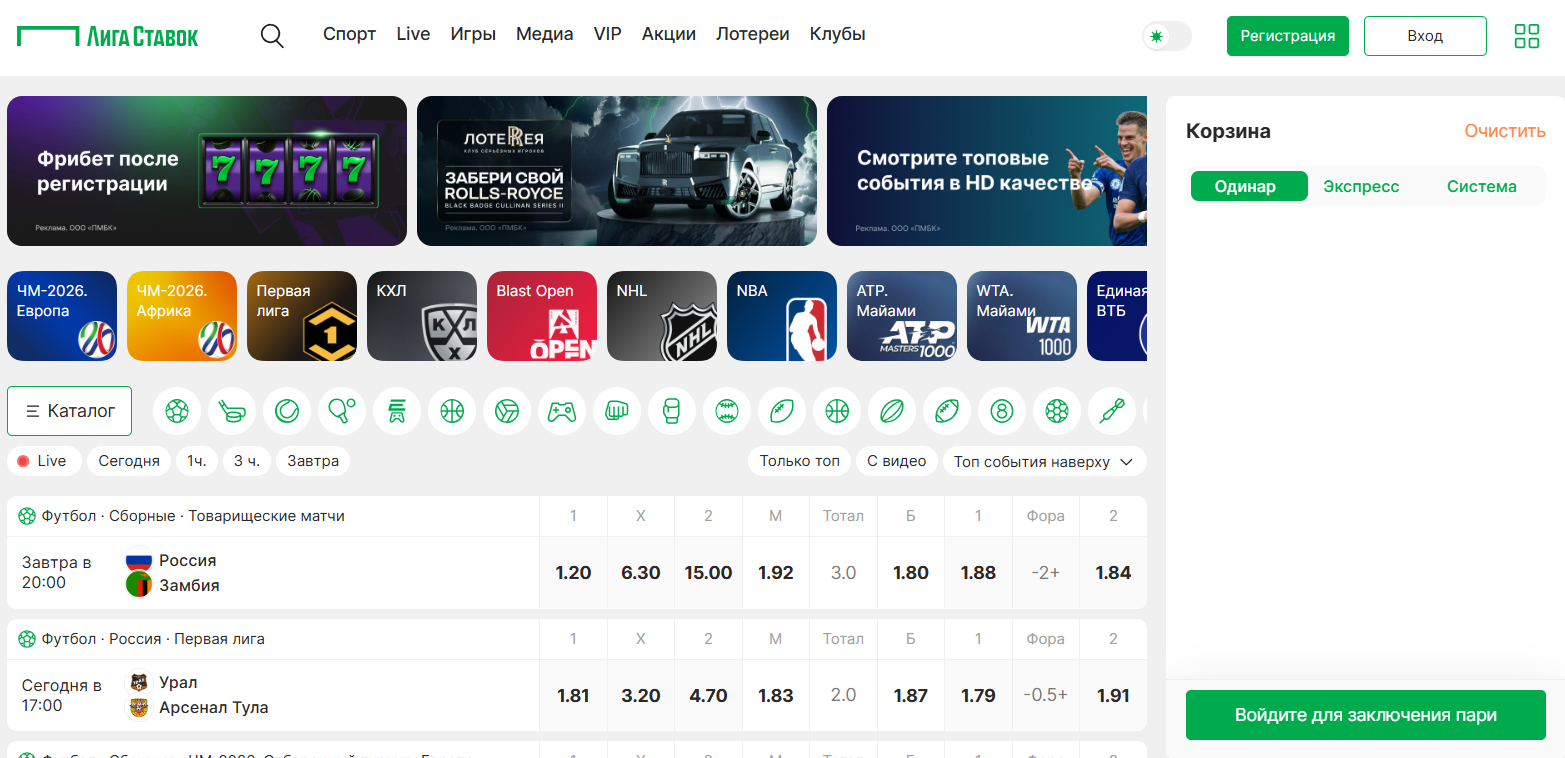Select the volleyball sport icon
1565x758 pixels.
click(x=507, y=411)
